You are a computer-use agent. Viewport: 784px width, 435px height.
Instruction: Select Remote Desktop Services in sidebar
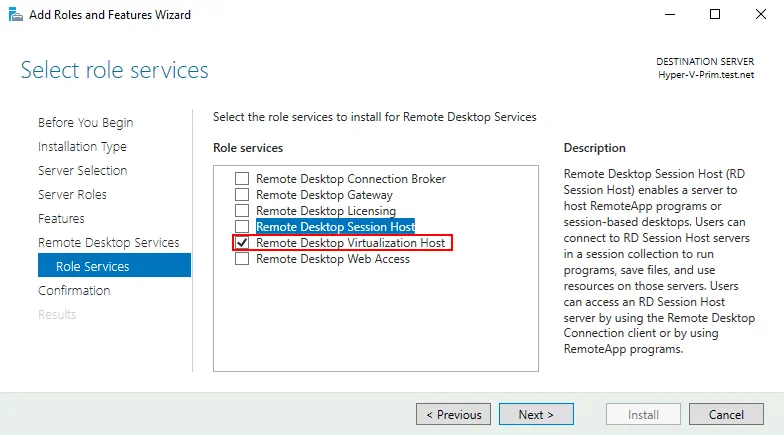click(108, 243)
